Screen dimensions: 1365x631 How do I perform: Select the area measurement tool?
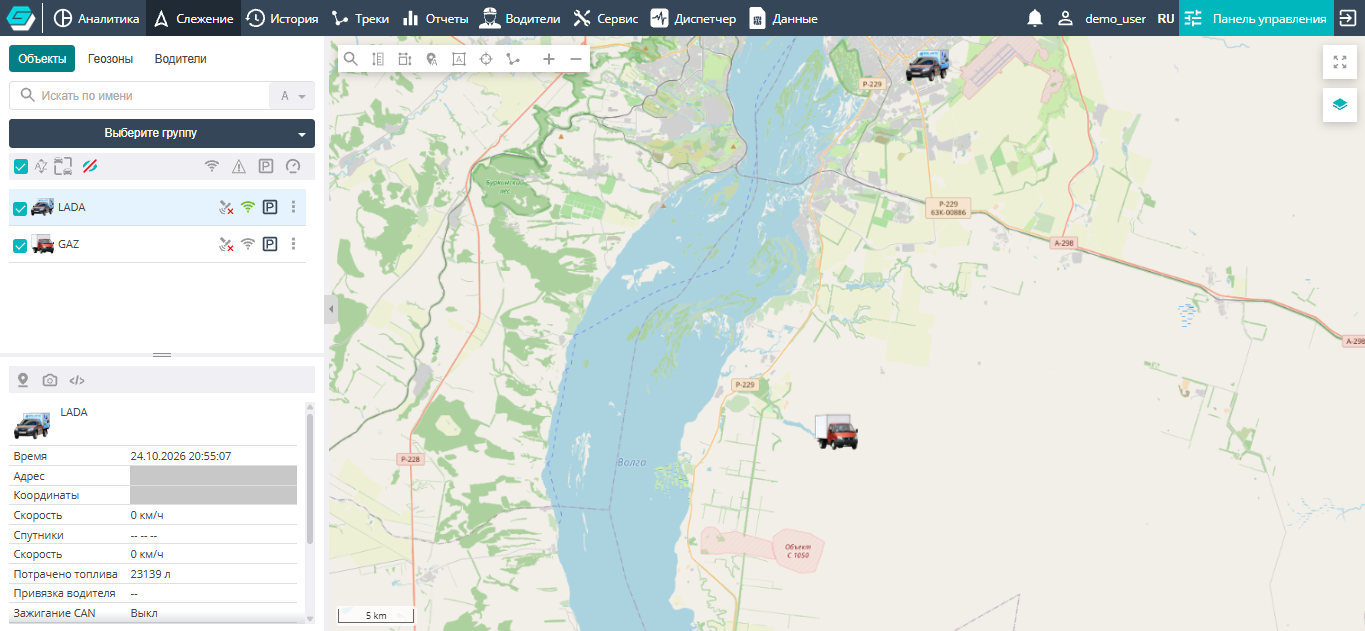[404, 59]
